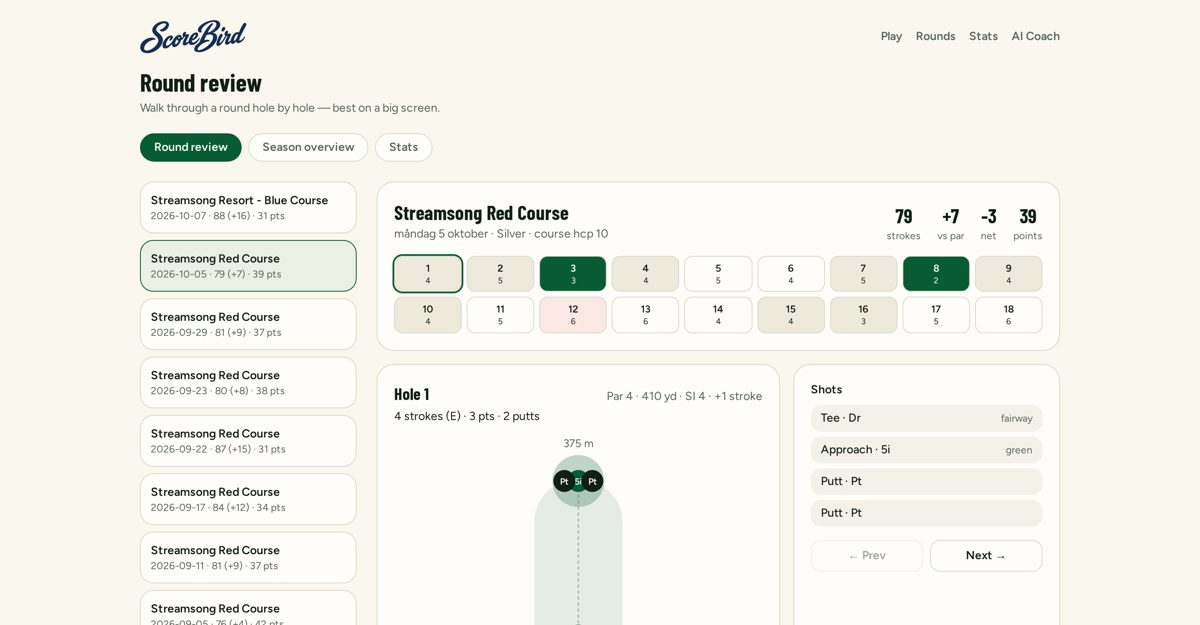Screen dimensions: 1200x625
Task: Select hole 5 in the scorecard
Action: [x=718, y=274]
